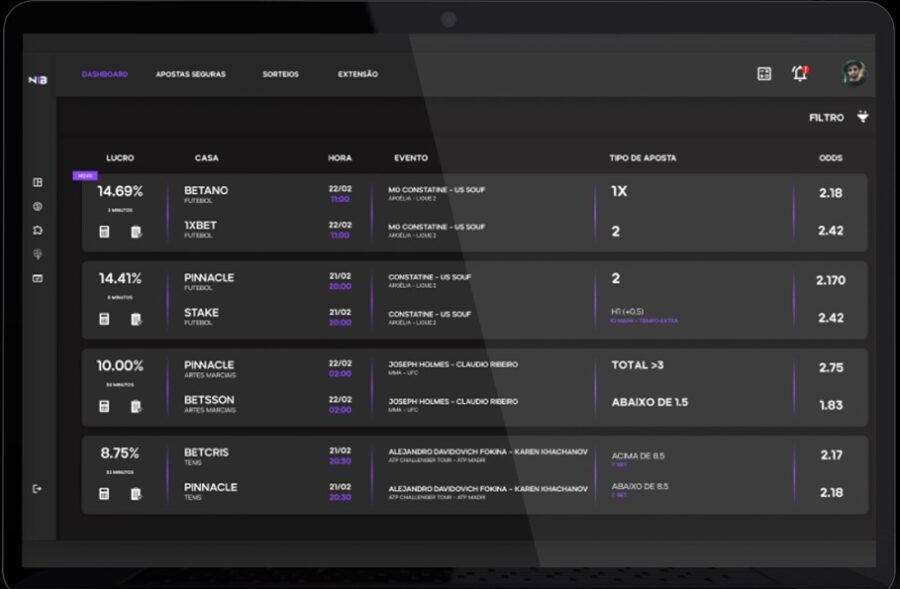Click the ABAIXO DE 1.5 bet type
This screenshot has height=589, width=900.
tap(650, 402)
